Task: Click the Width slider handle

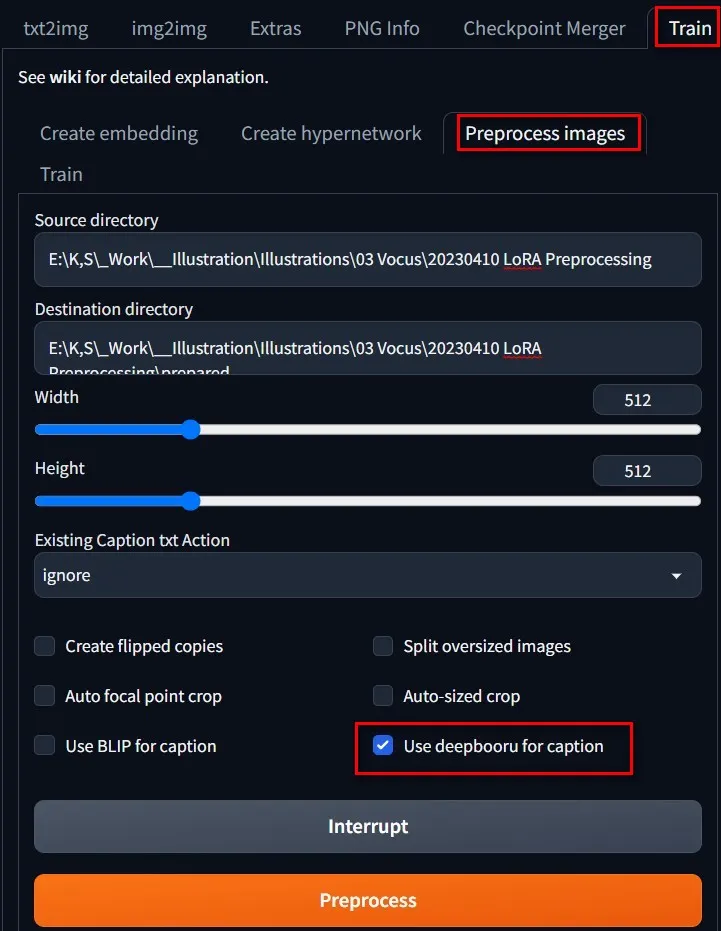Action: 191,430
